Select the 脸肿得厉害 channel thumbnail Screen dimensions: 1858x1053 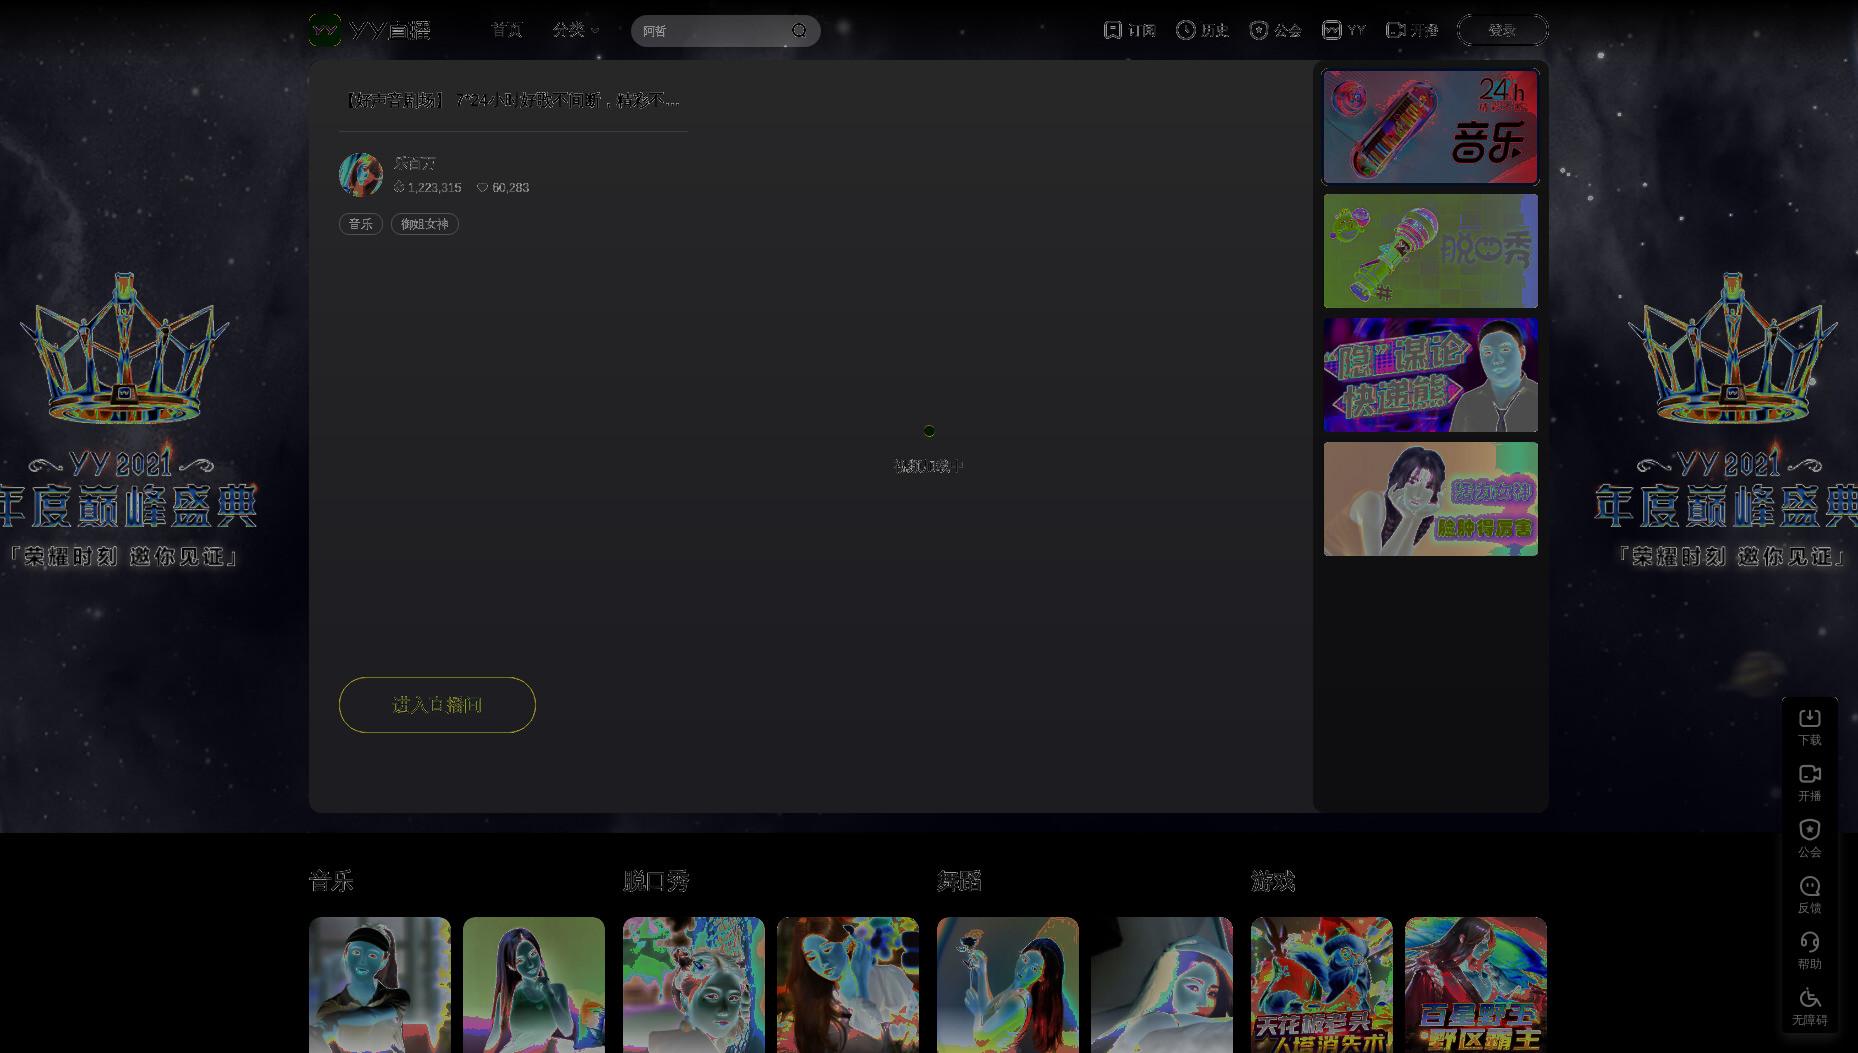pos(1430,499)
